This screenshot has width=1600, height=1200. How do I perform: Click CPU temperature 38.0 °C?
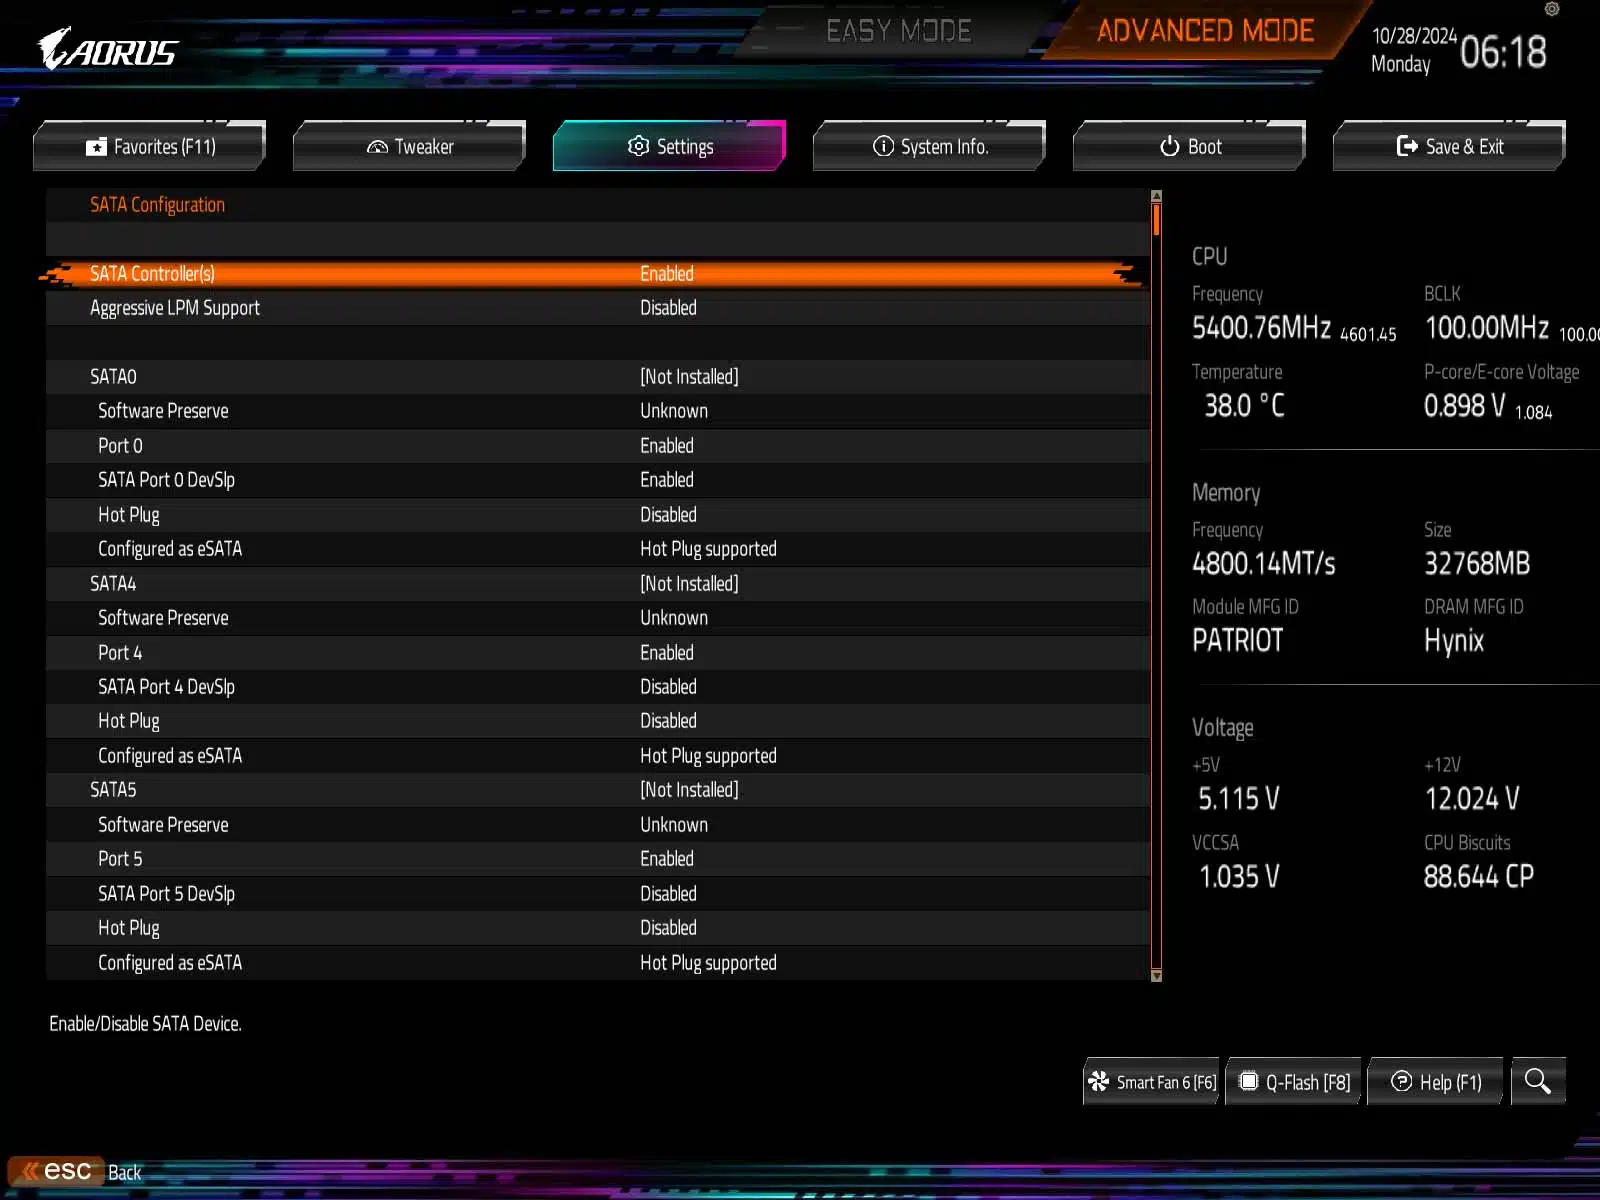point(1244,405)
